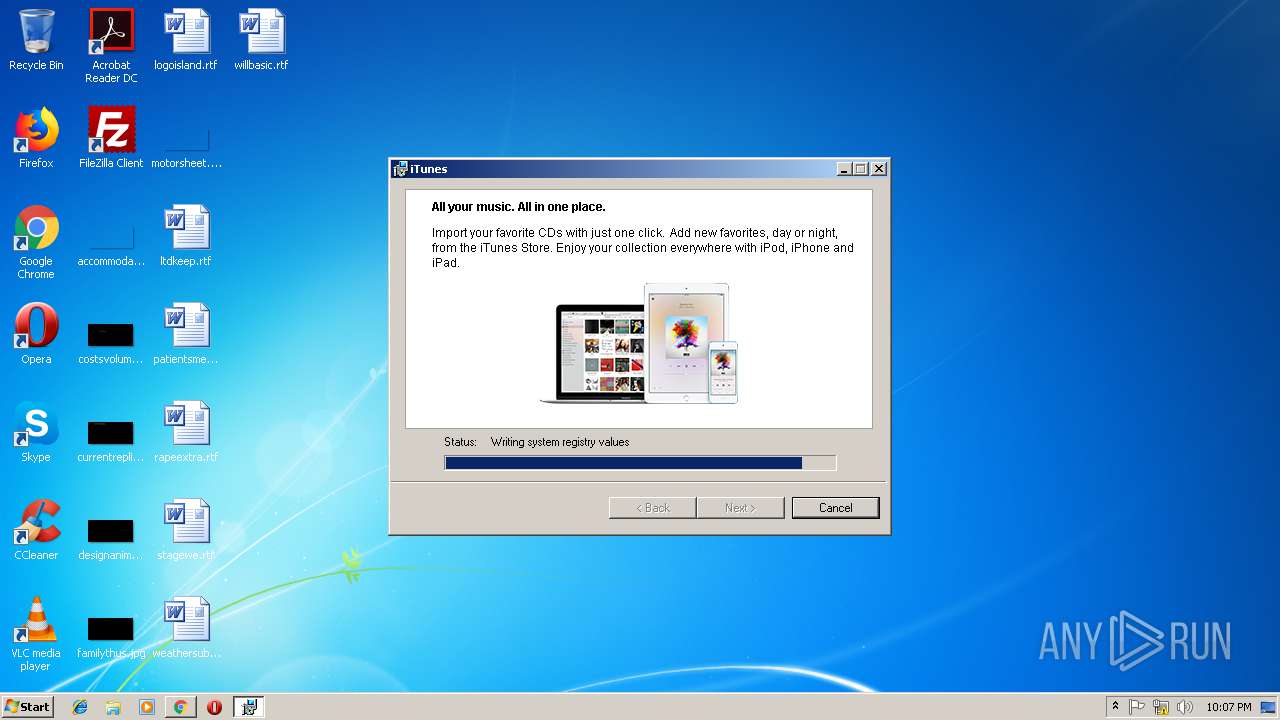
Task: Open the Skype desktop shortcut
Action: tap(36, 432)
